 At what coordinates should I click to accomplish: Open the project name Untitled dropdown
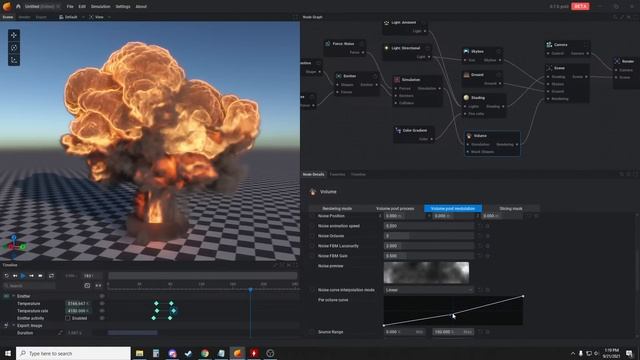[41, 7]
